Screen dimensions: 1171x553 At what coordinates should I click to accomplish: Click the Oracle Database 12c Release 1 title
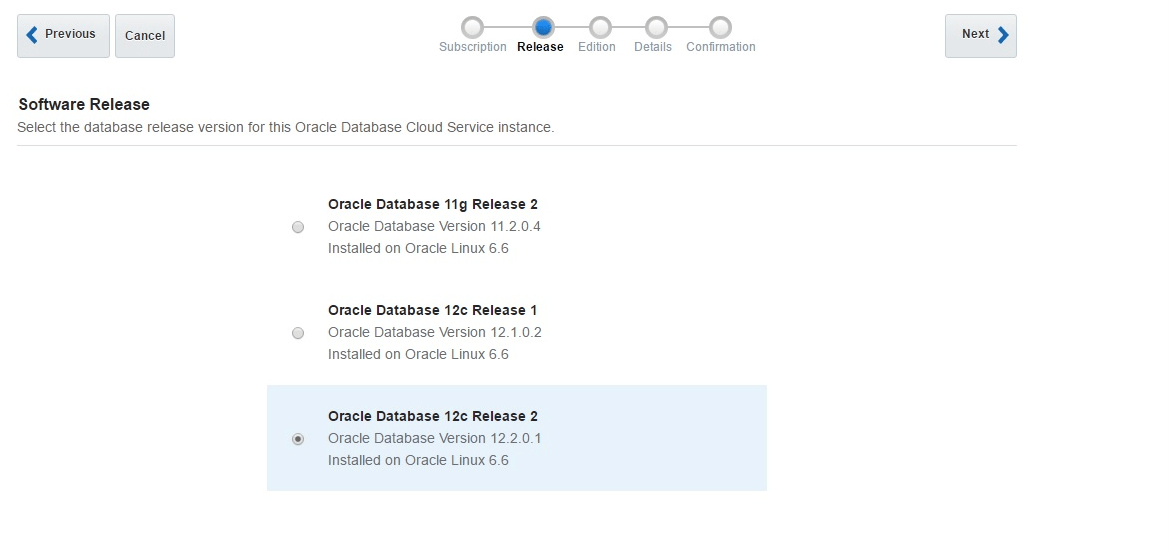click(432, 310)
